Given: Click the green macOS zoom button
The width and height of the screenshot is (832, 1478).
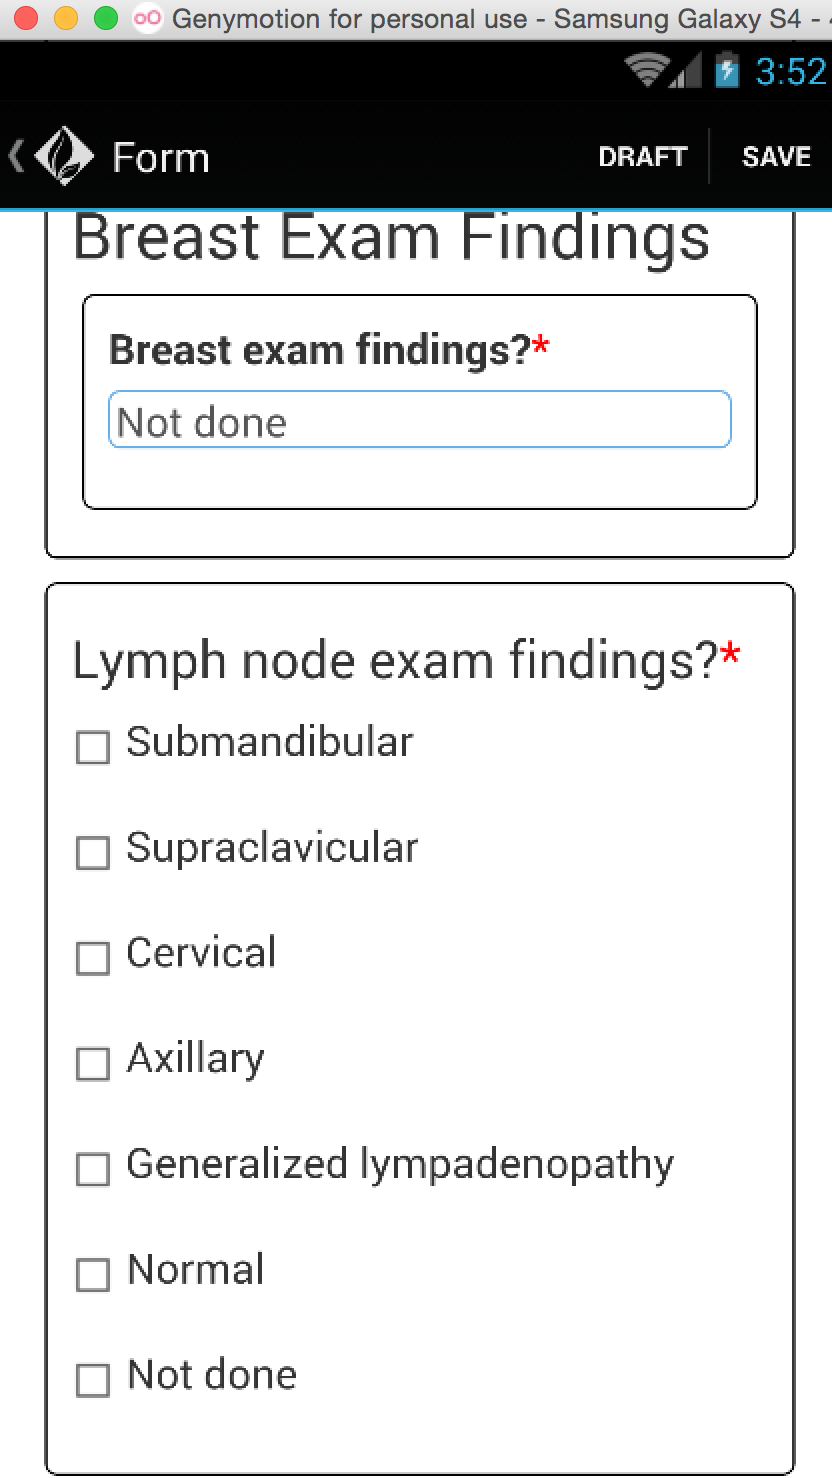Looking at the screenshot, I should (x=105, y=18).
